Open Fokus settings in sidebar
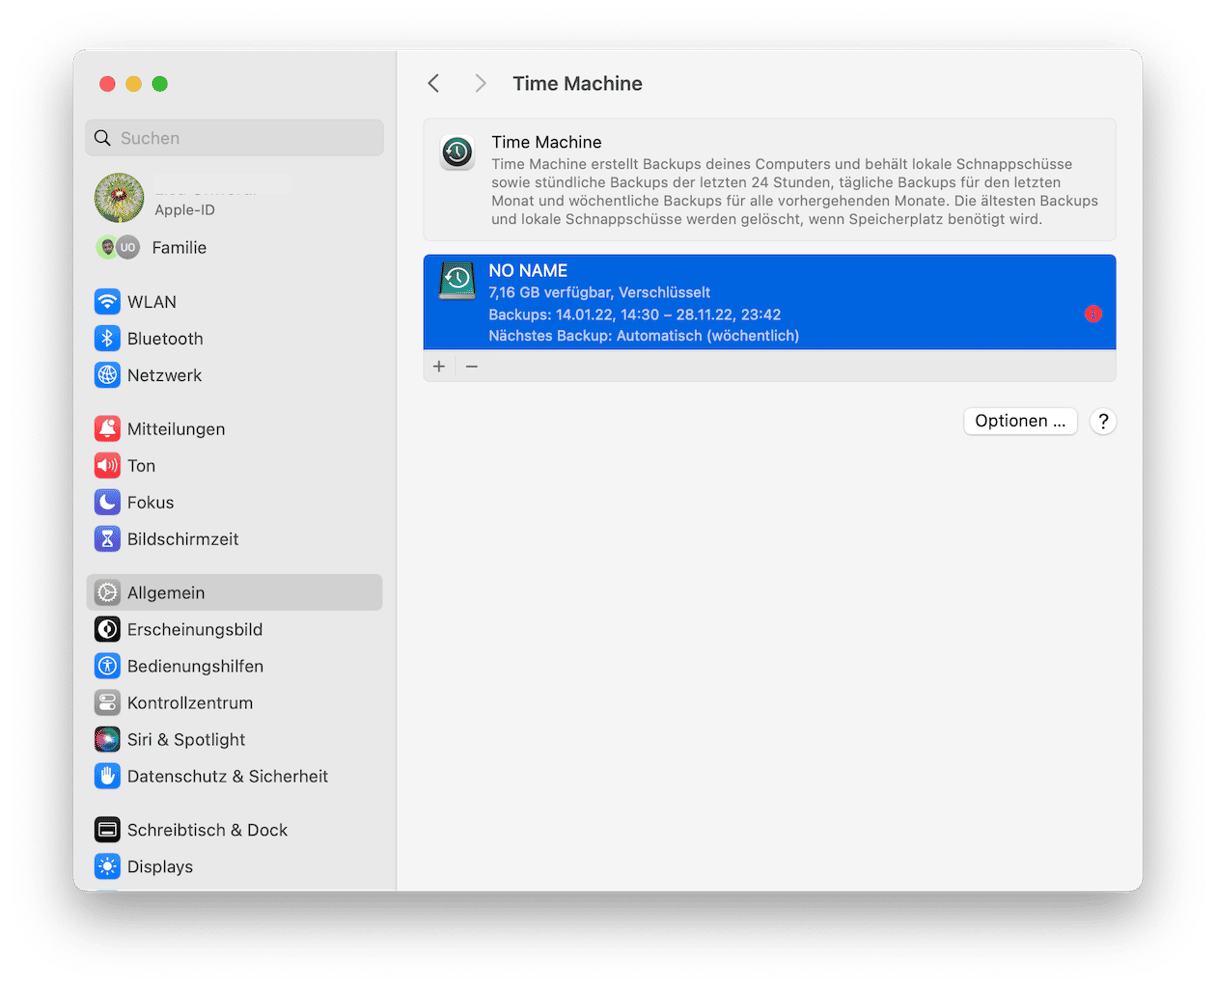 [234, 502]
